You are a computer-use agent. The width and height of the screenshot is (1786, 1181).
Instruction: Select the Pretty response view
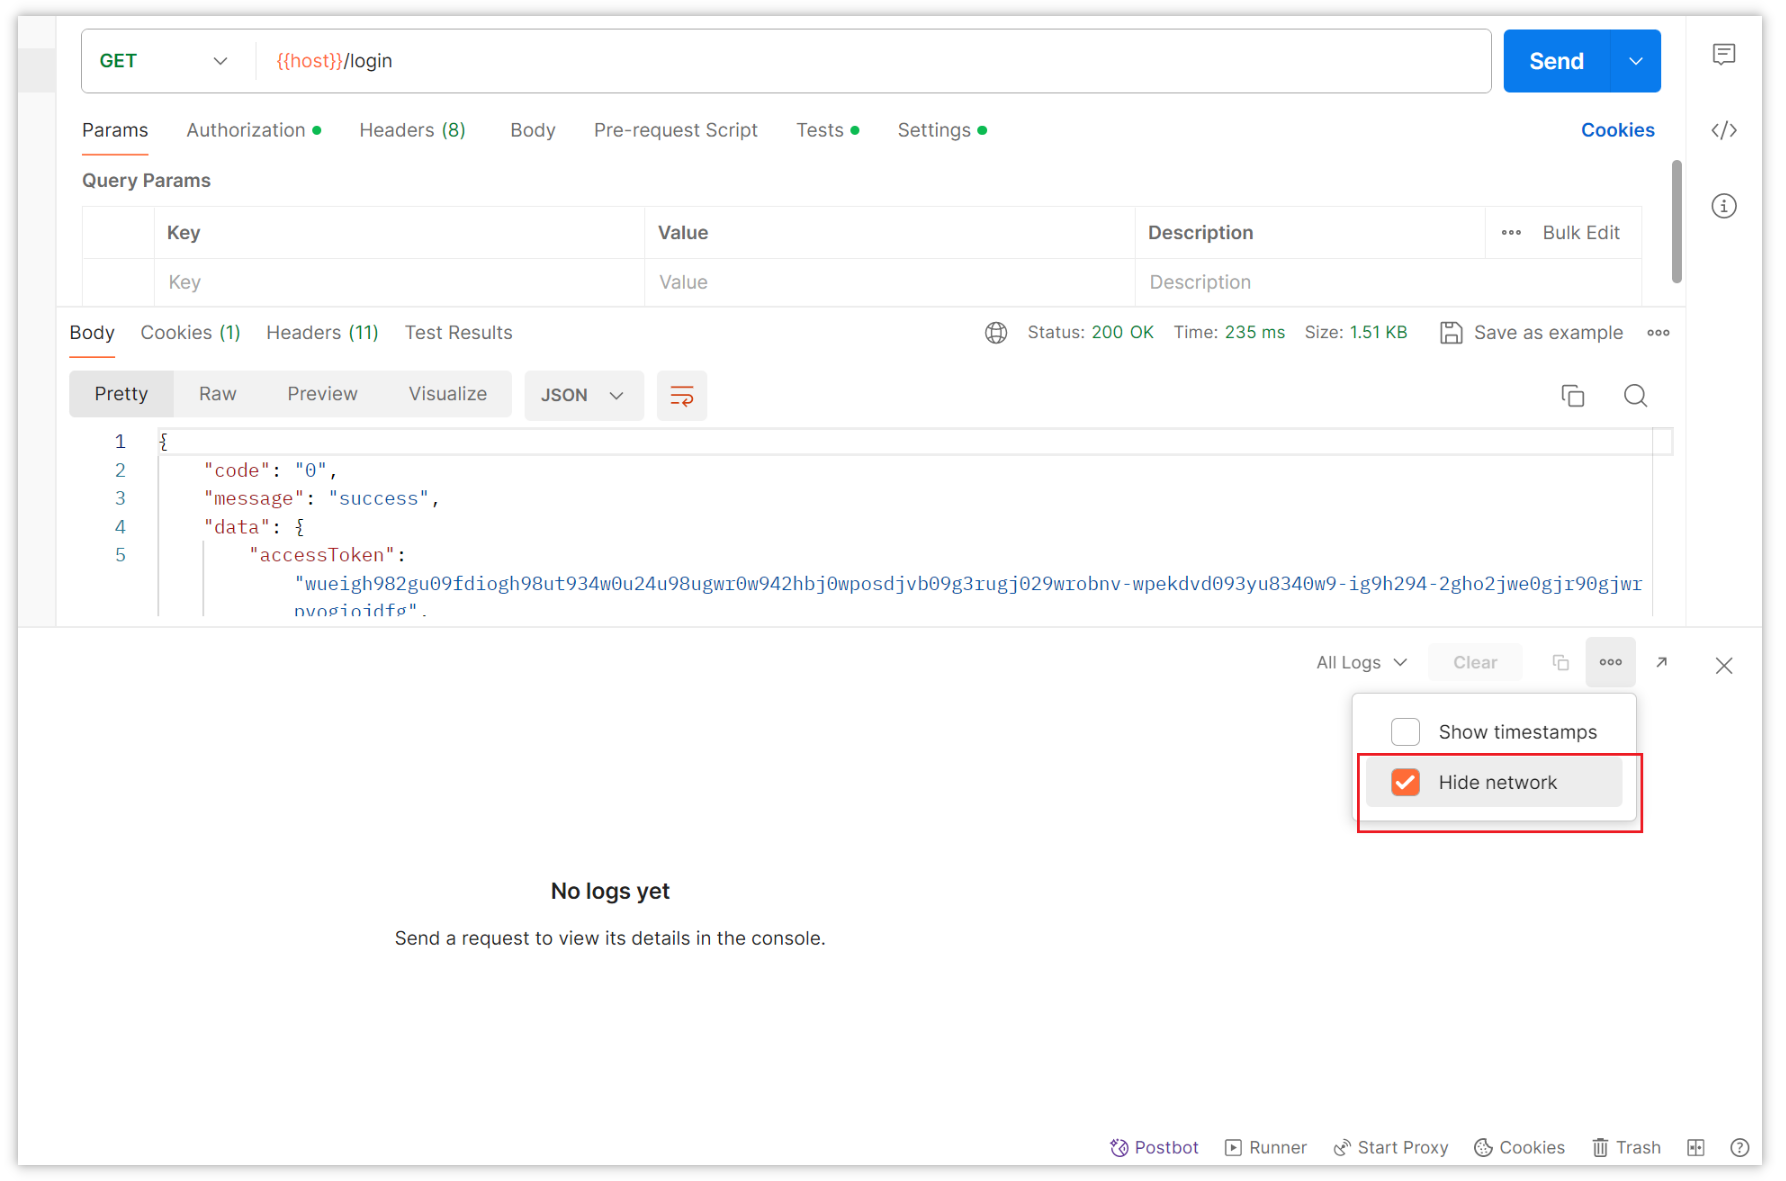point(121,394)
